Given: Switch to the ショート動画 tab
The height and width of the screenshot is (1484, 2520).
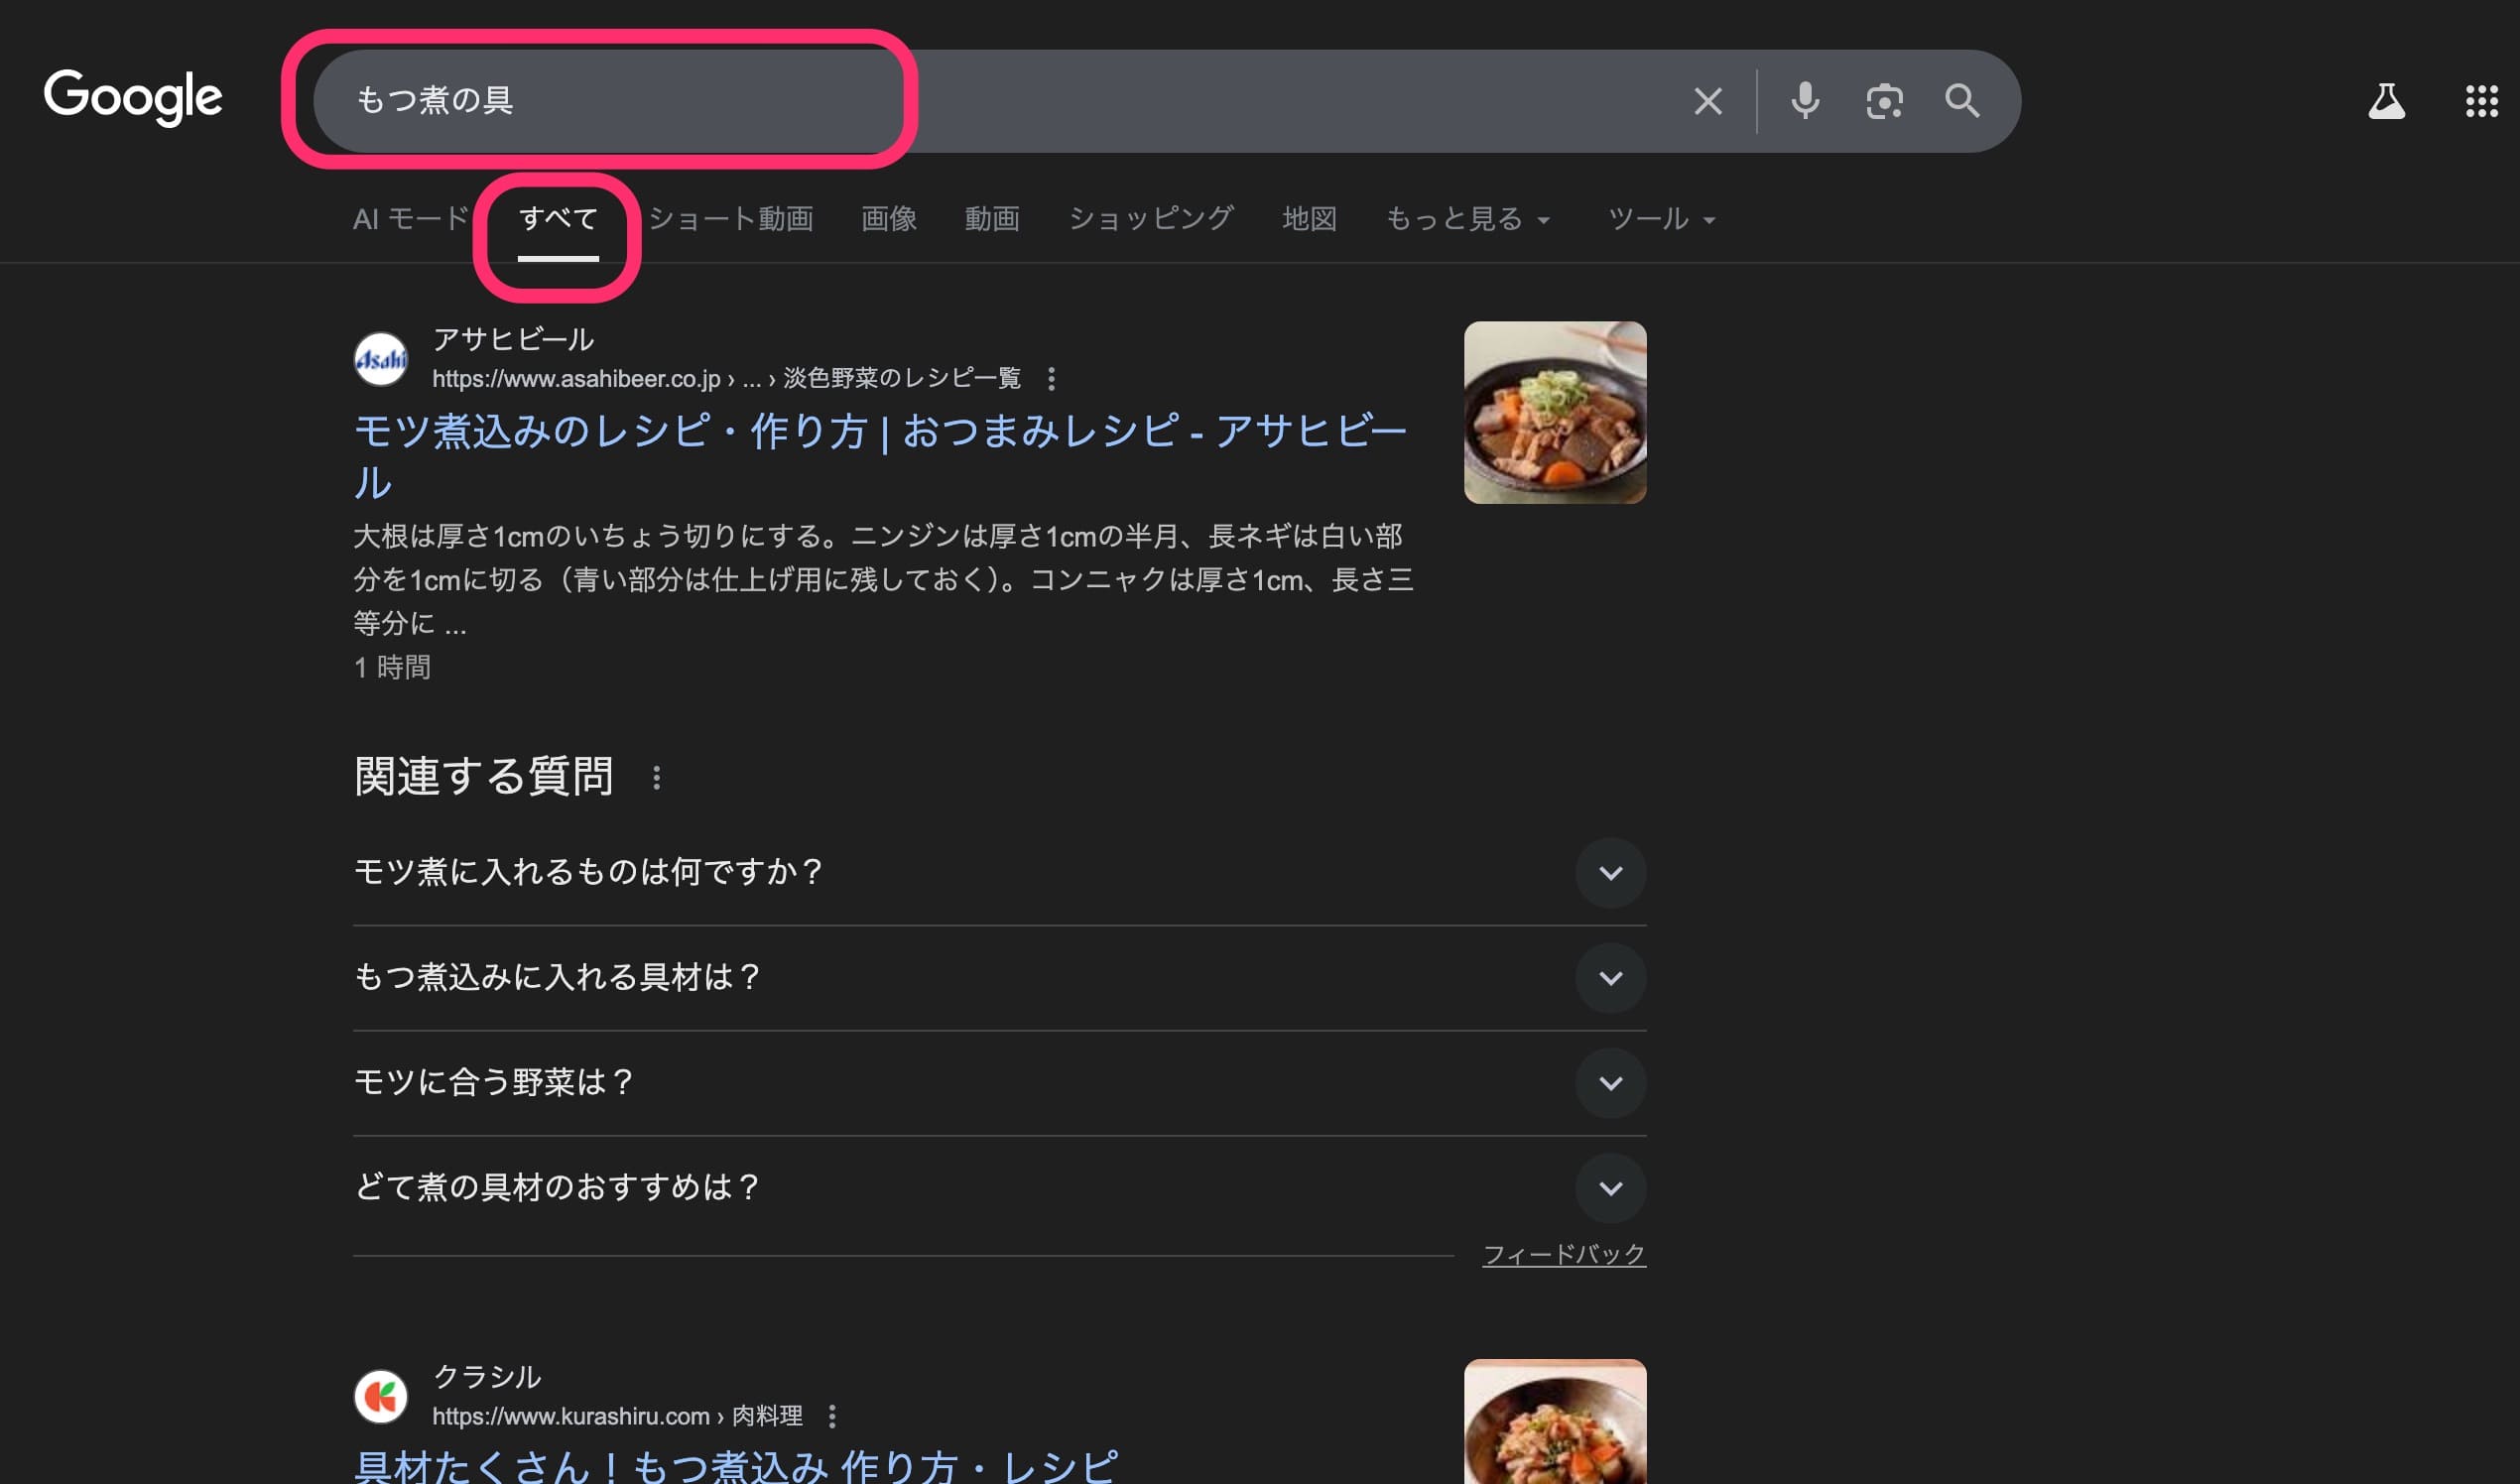Looking at the screenshot, I should click(x=731, y=219).
